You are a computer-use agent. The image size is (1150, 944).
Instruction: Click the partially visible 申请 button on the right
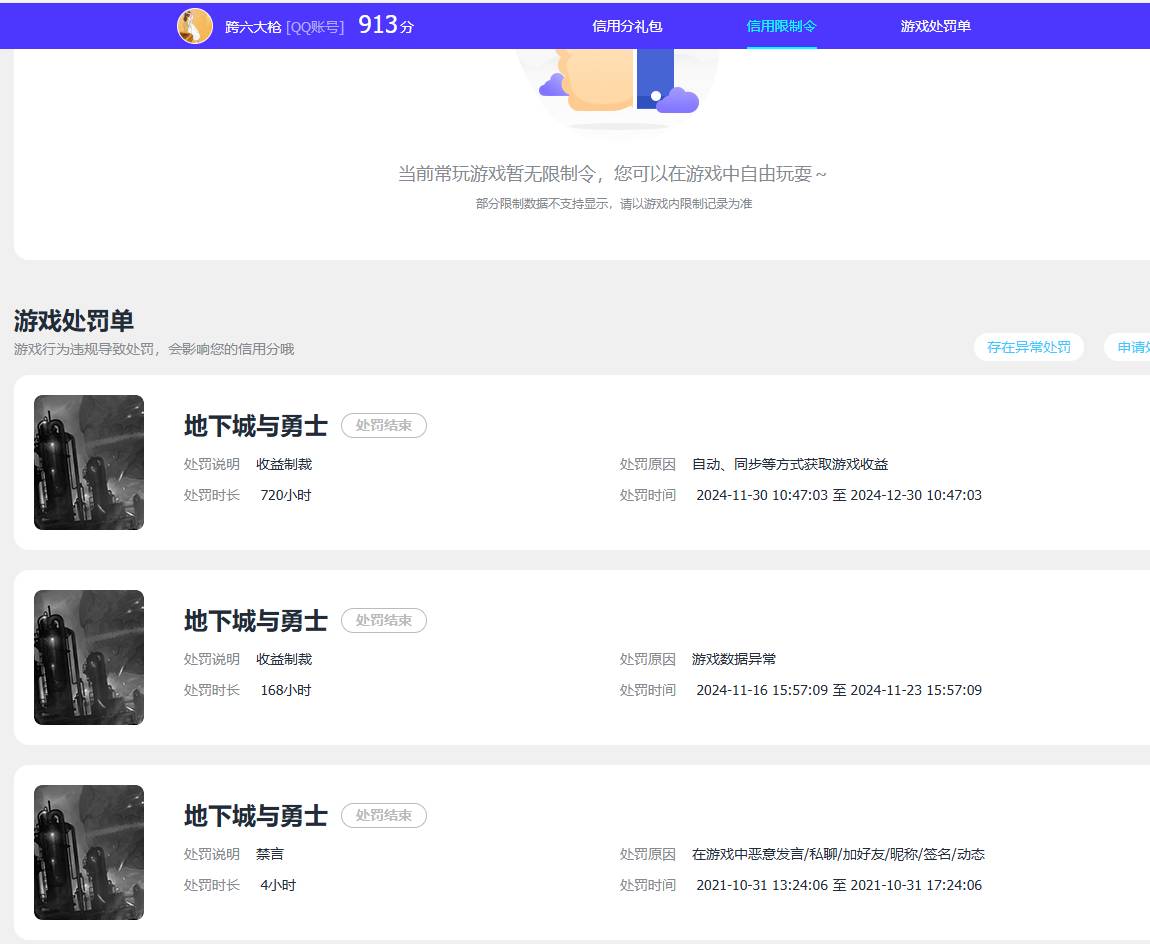[x=1135, y=347]
